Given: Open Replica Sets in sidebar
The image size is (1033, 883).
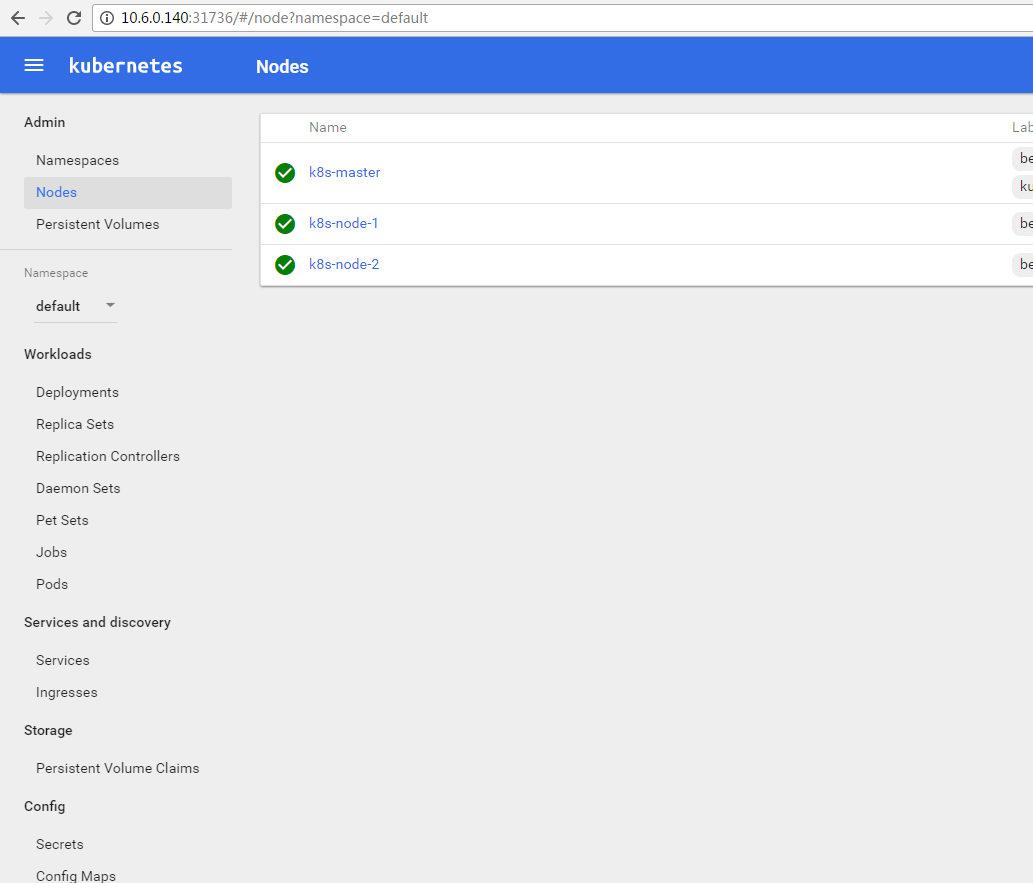Looking at the screenshot, I should click(75, 424).
